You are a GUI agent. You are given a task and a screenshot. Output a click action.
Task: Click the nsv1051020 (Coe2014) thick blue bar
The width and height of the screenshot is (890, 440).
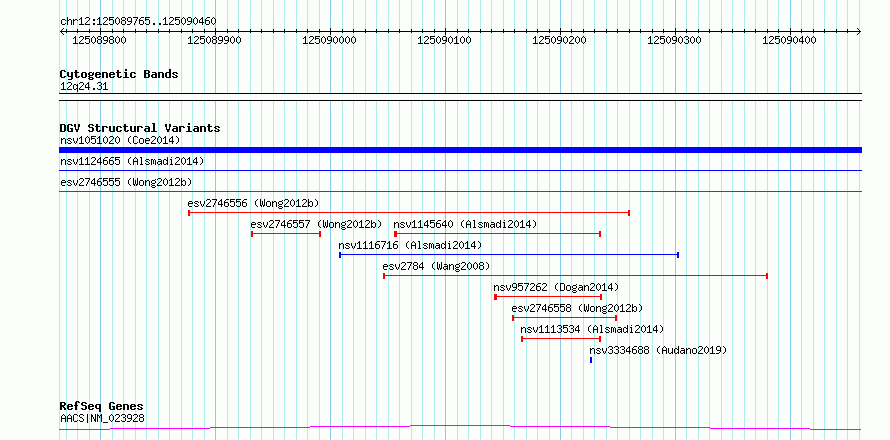pos(460,150)
